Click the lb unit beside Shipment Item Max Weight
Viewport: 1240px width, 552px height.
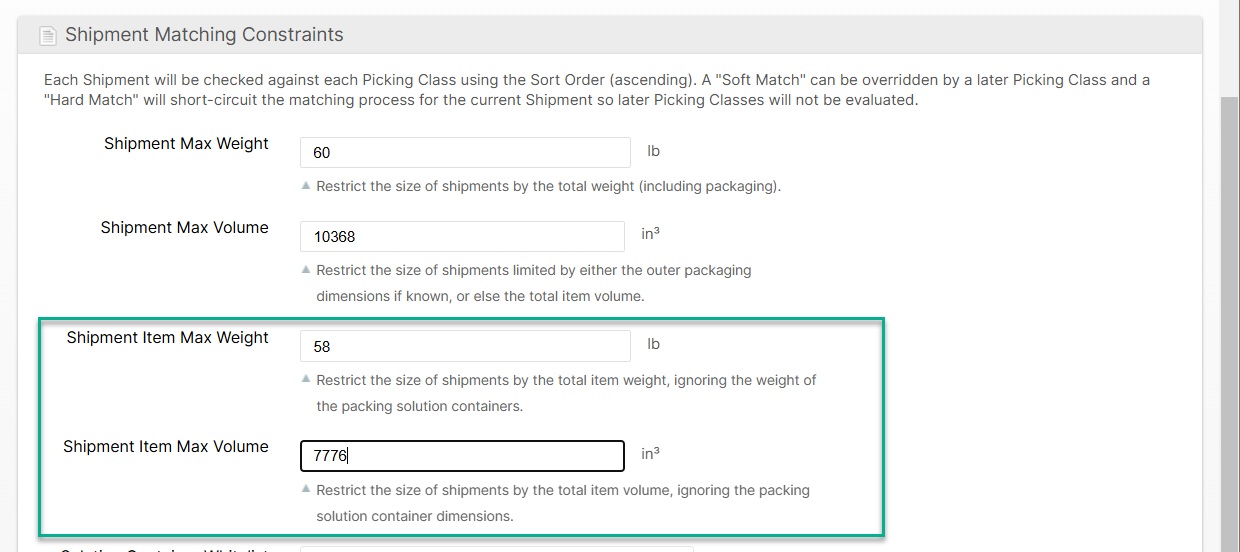[654, 345]
